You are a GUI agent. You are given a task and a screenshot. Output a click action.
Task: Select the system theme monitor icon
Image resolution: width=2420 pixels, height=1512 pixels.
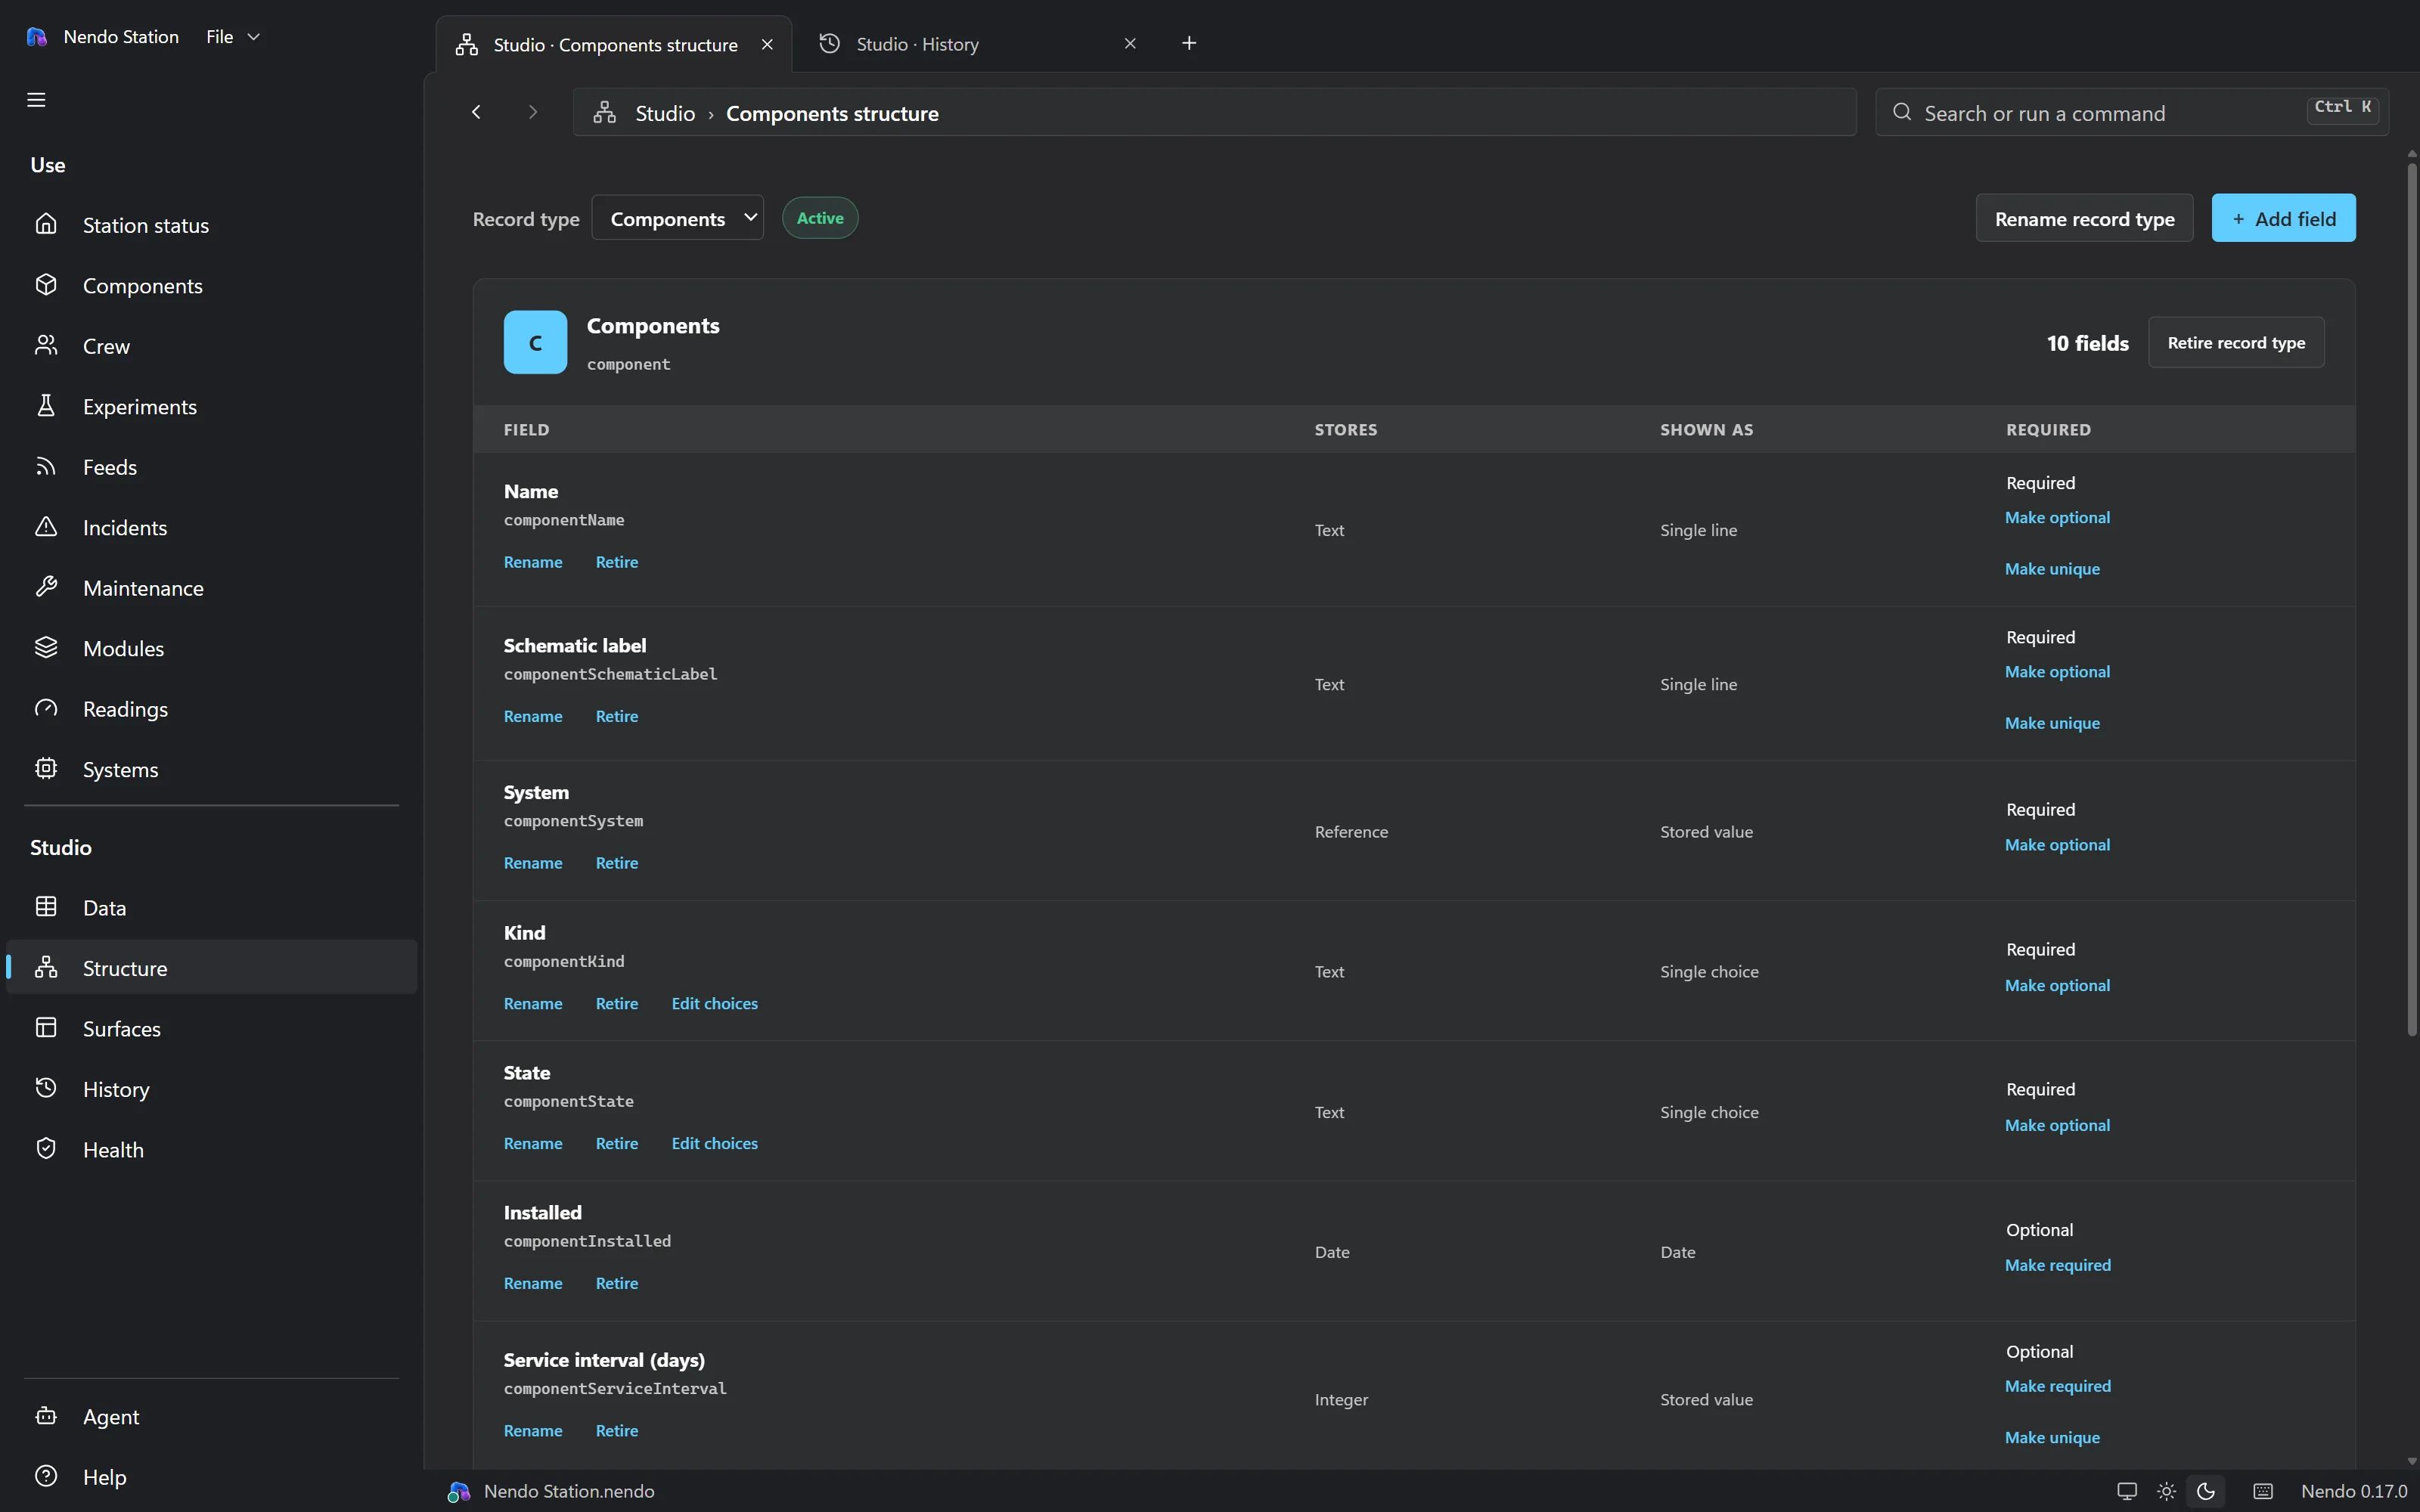point(2127,1491)
